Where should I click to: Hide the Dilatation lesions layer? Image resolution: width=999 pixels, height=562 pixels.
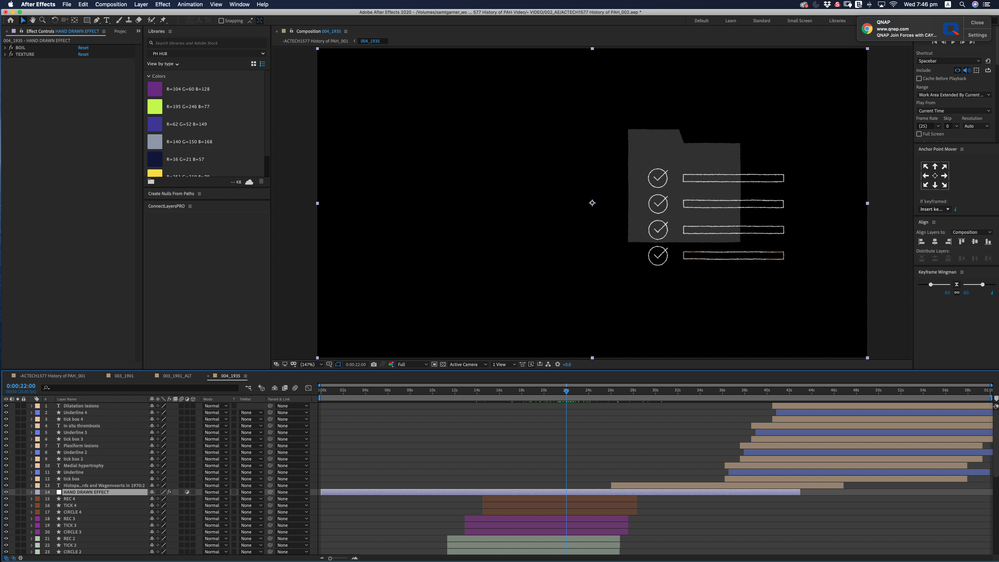[6, 406]
